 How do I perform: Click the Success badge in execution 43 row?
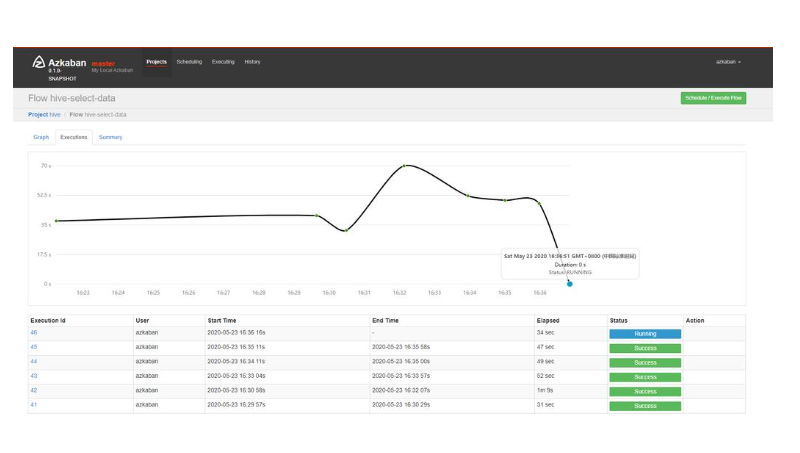645,377
